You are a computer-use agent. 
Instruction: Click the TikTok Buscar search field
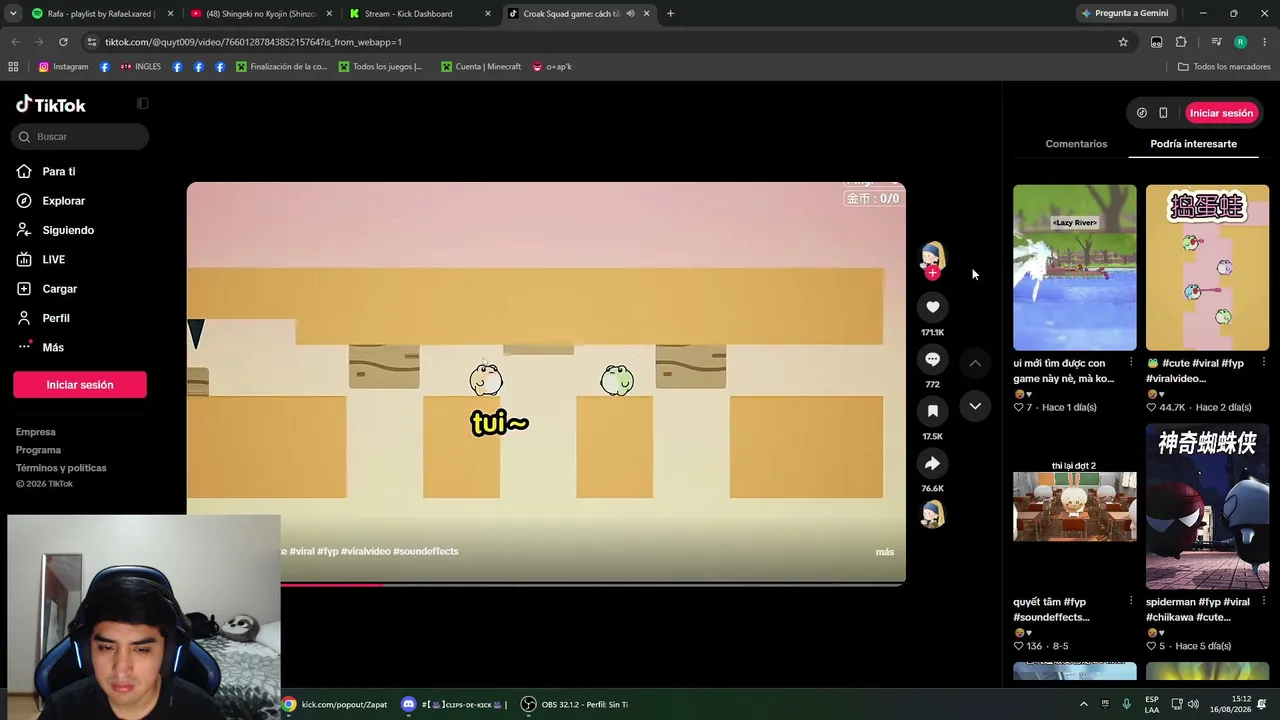coord(80,137)
